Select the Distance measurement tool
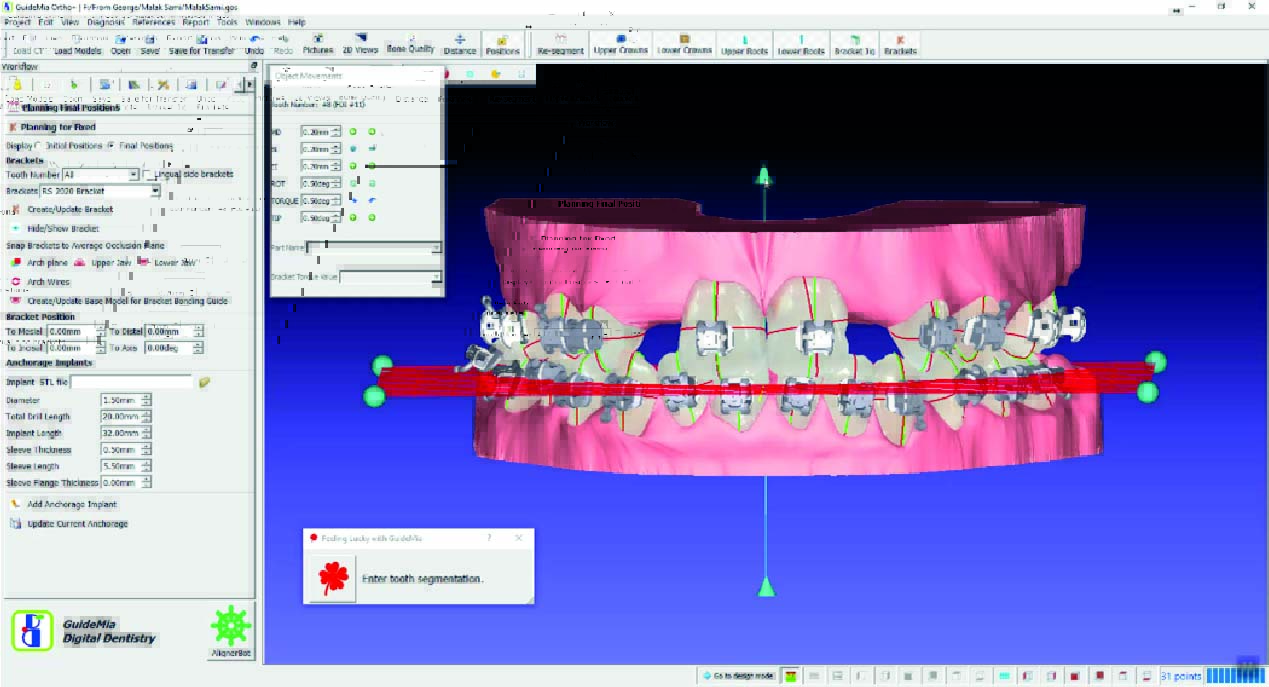 [x=460, y=45]
